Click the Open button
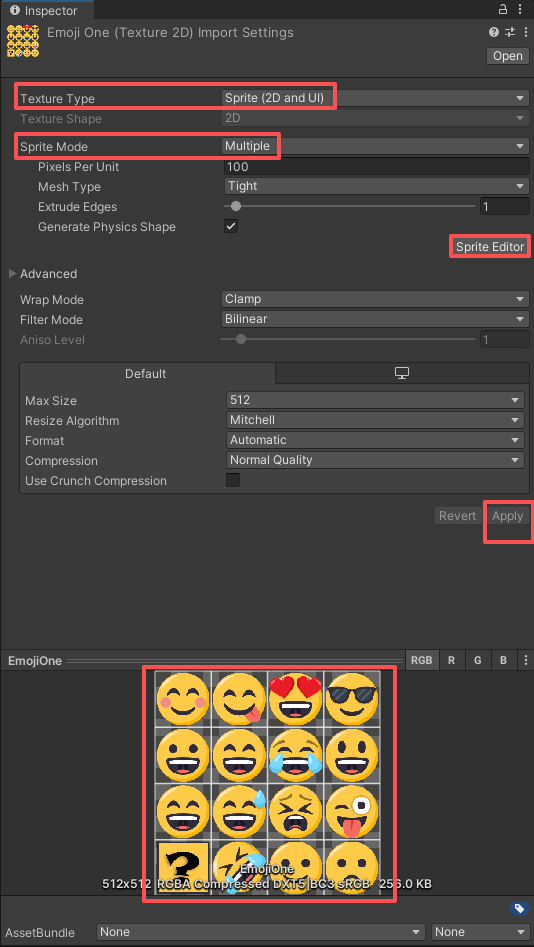 (x=507, y=56)
